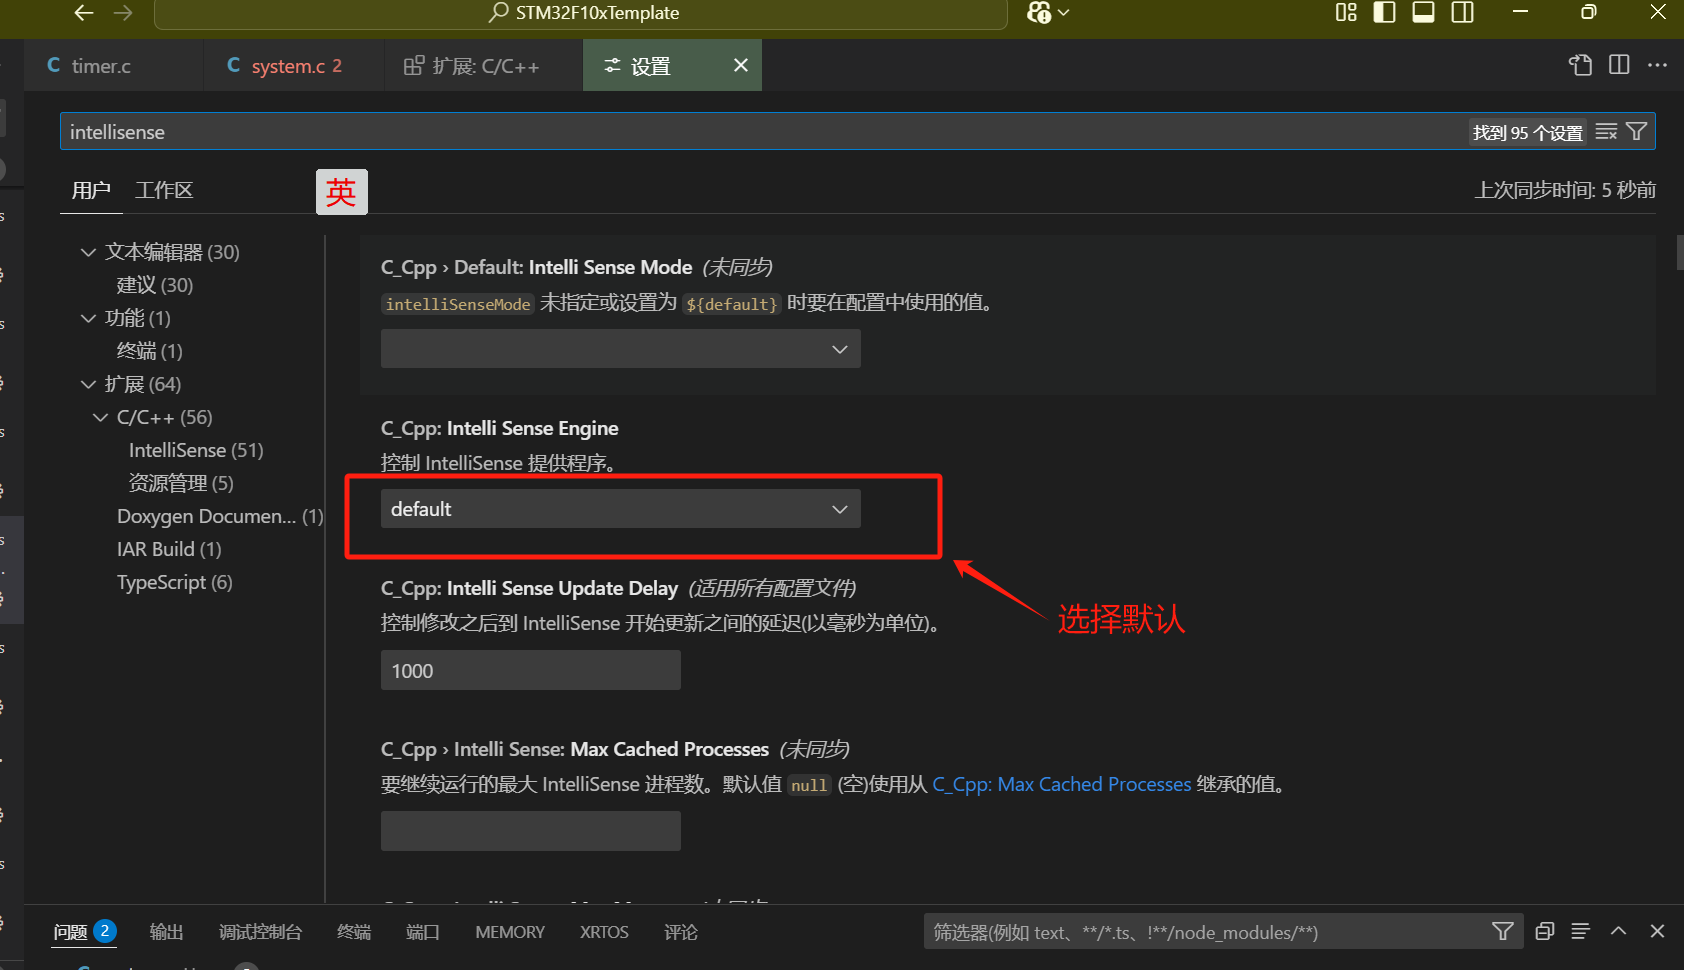Go back with the left arrow
This screenshot has width=1684, height=970.
pyautogui.click(x=84, y=13)
